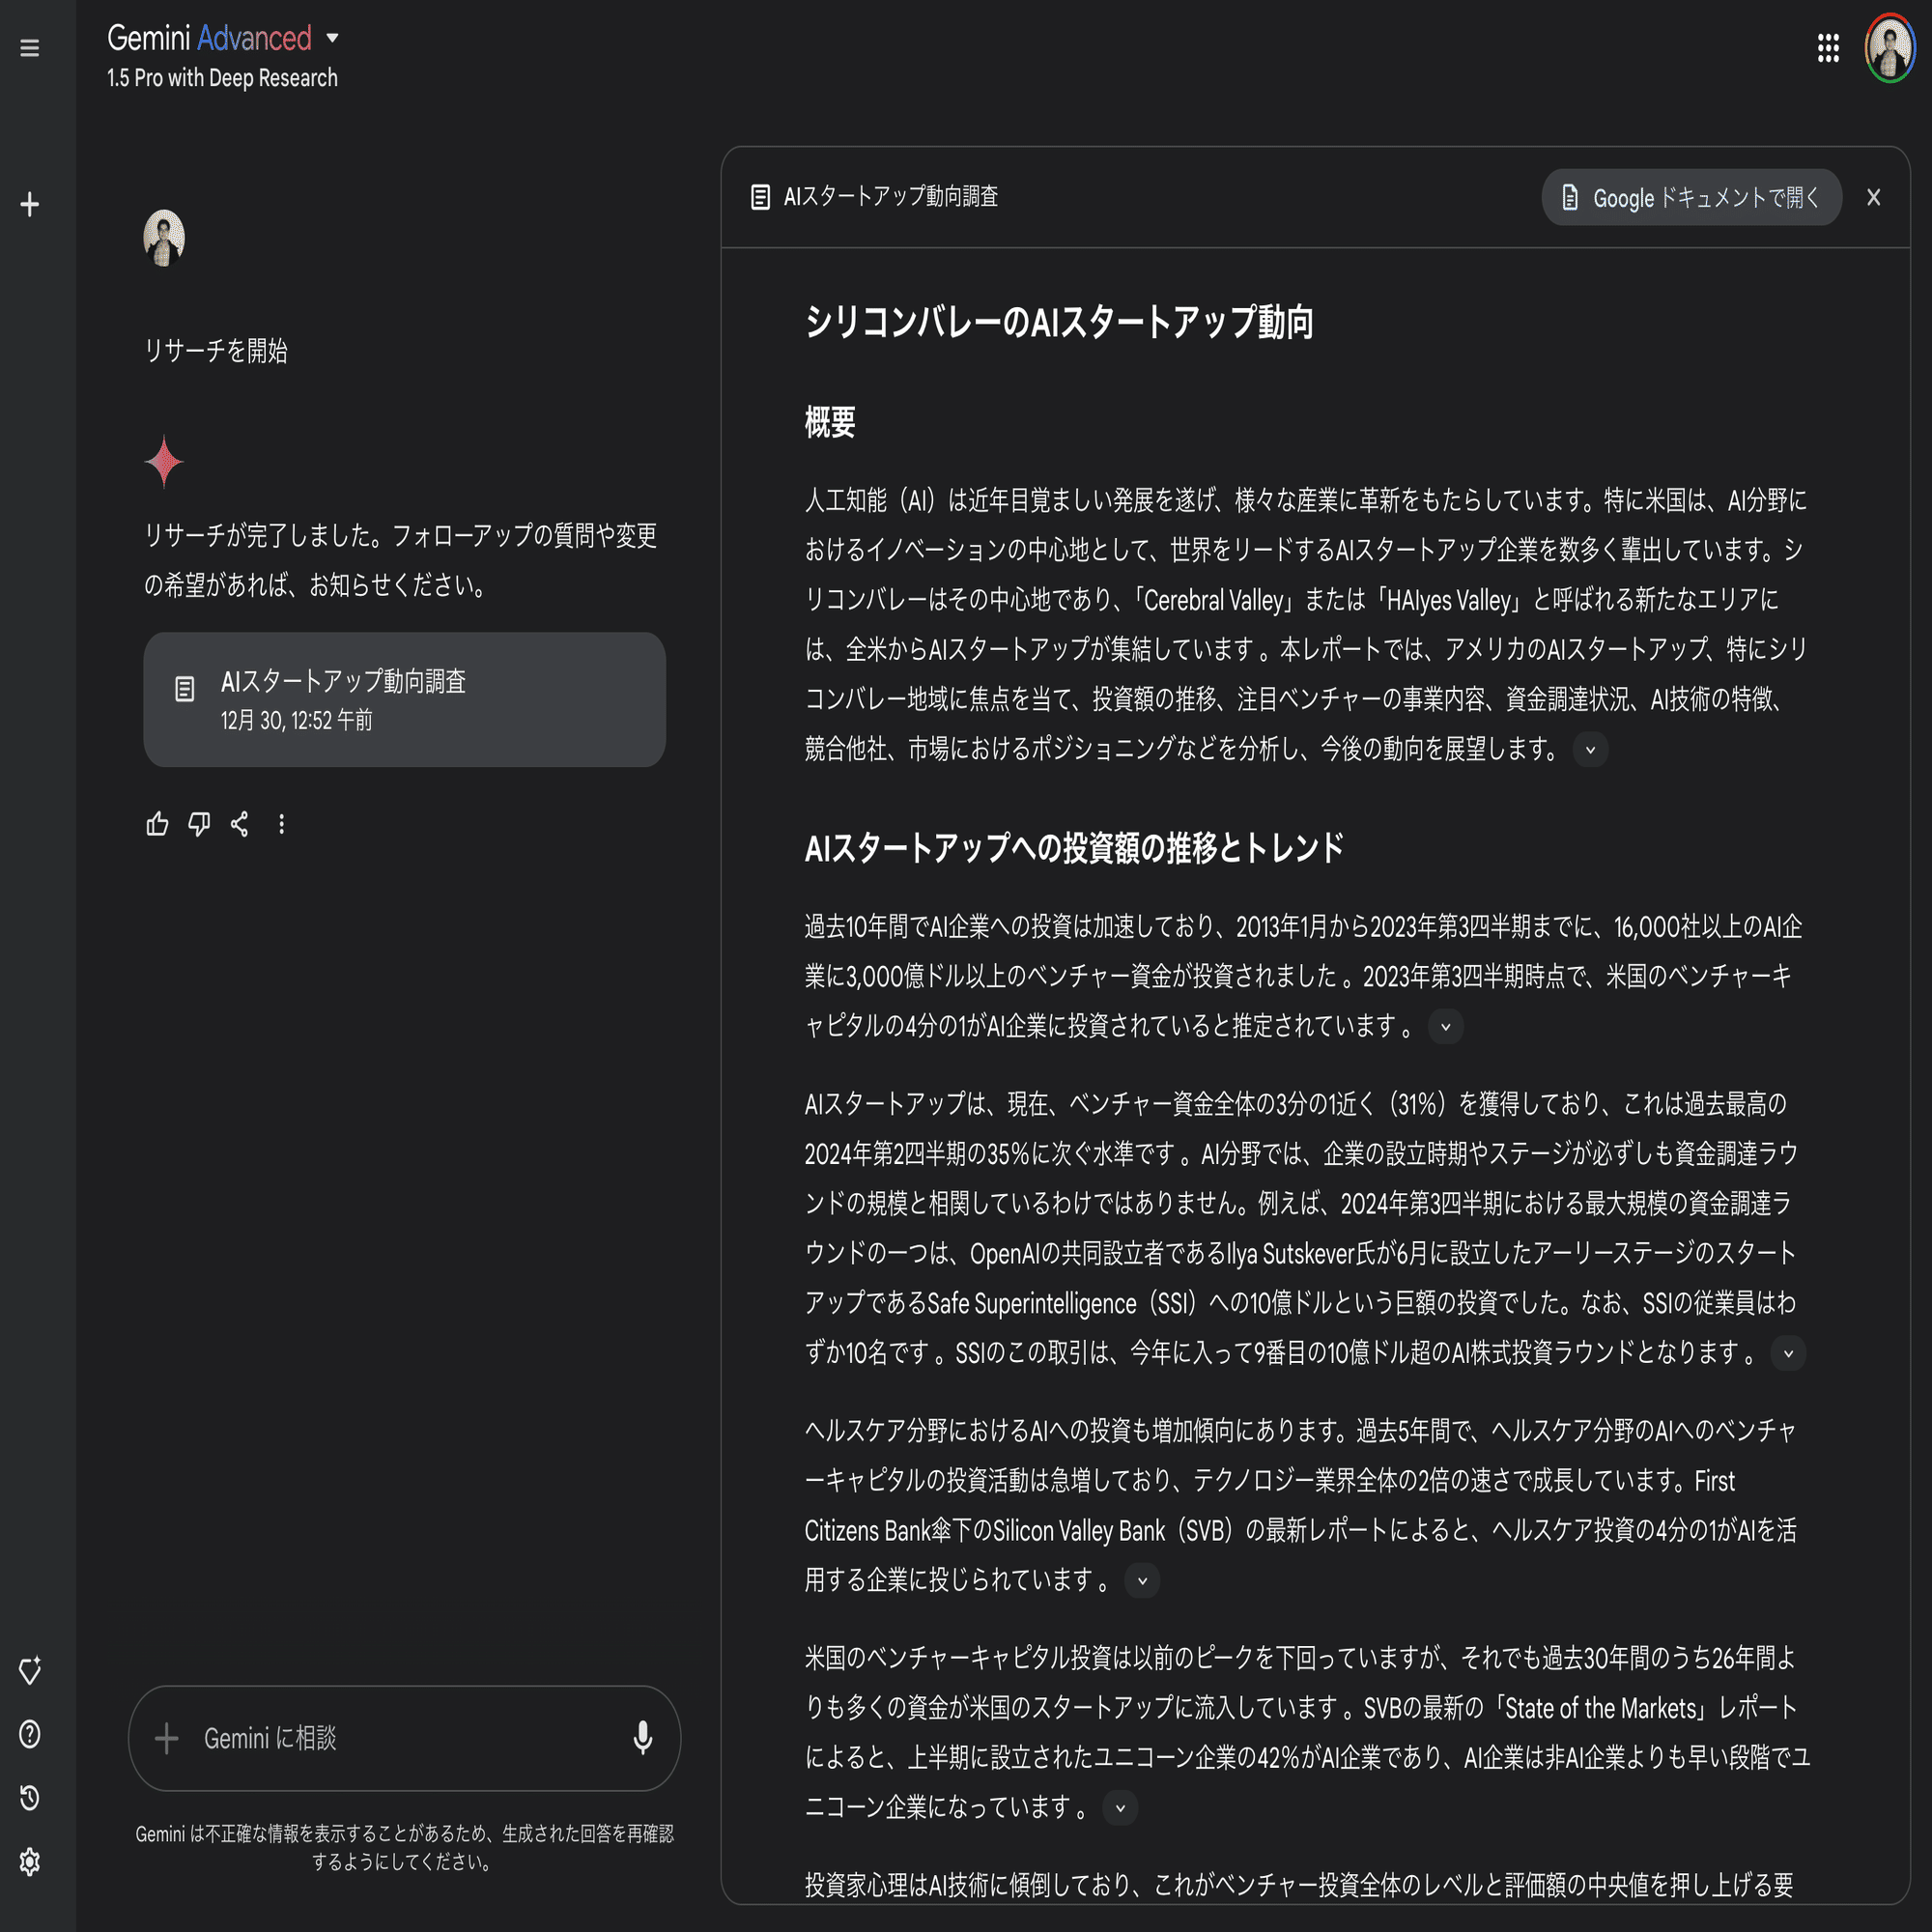Open more options for the response

[282, 824]
